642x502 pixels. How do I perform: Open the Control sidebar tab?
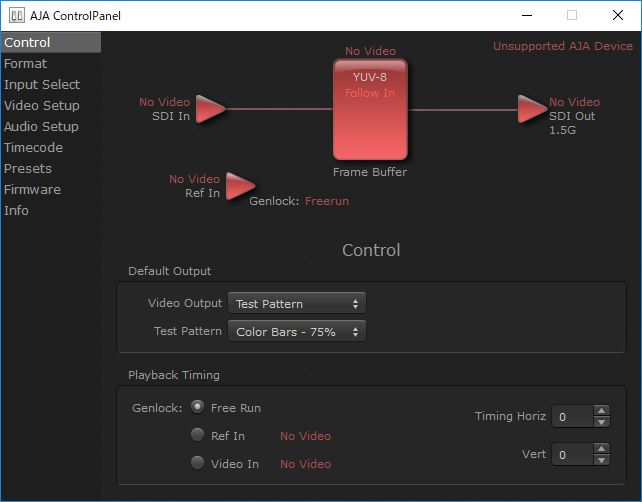(x=51, y=42)
